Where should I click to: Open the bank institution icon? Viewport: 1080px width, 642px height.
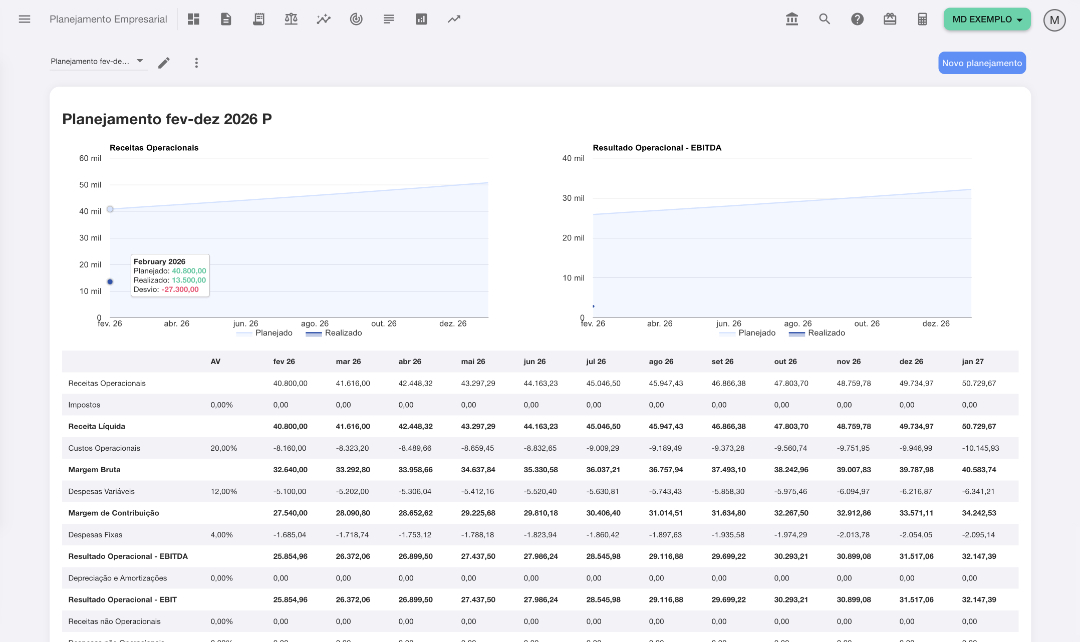792,19
